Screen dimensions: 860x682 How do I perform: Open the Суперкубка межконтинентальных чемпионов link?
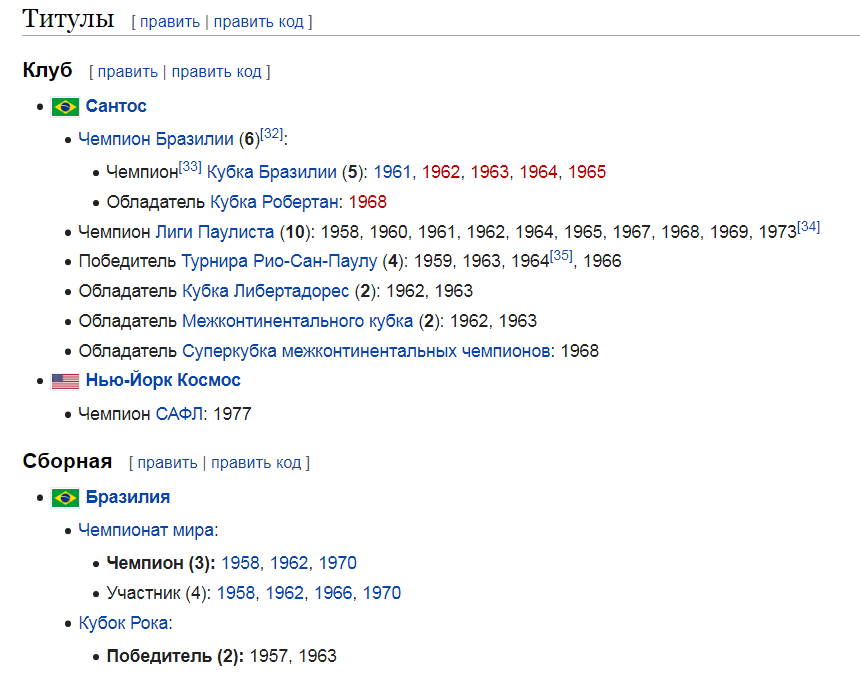coord(367,351)
